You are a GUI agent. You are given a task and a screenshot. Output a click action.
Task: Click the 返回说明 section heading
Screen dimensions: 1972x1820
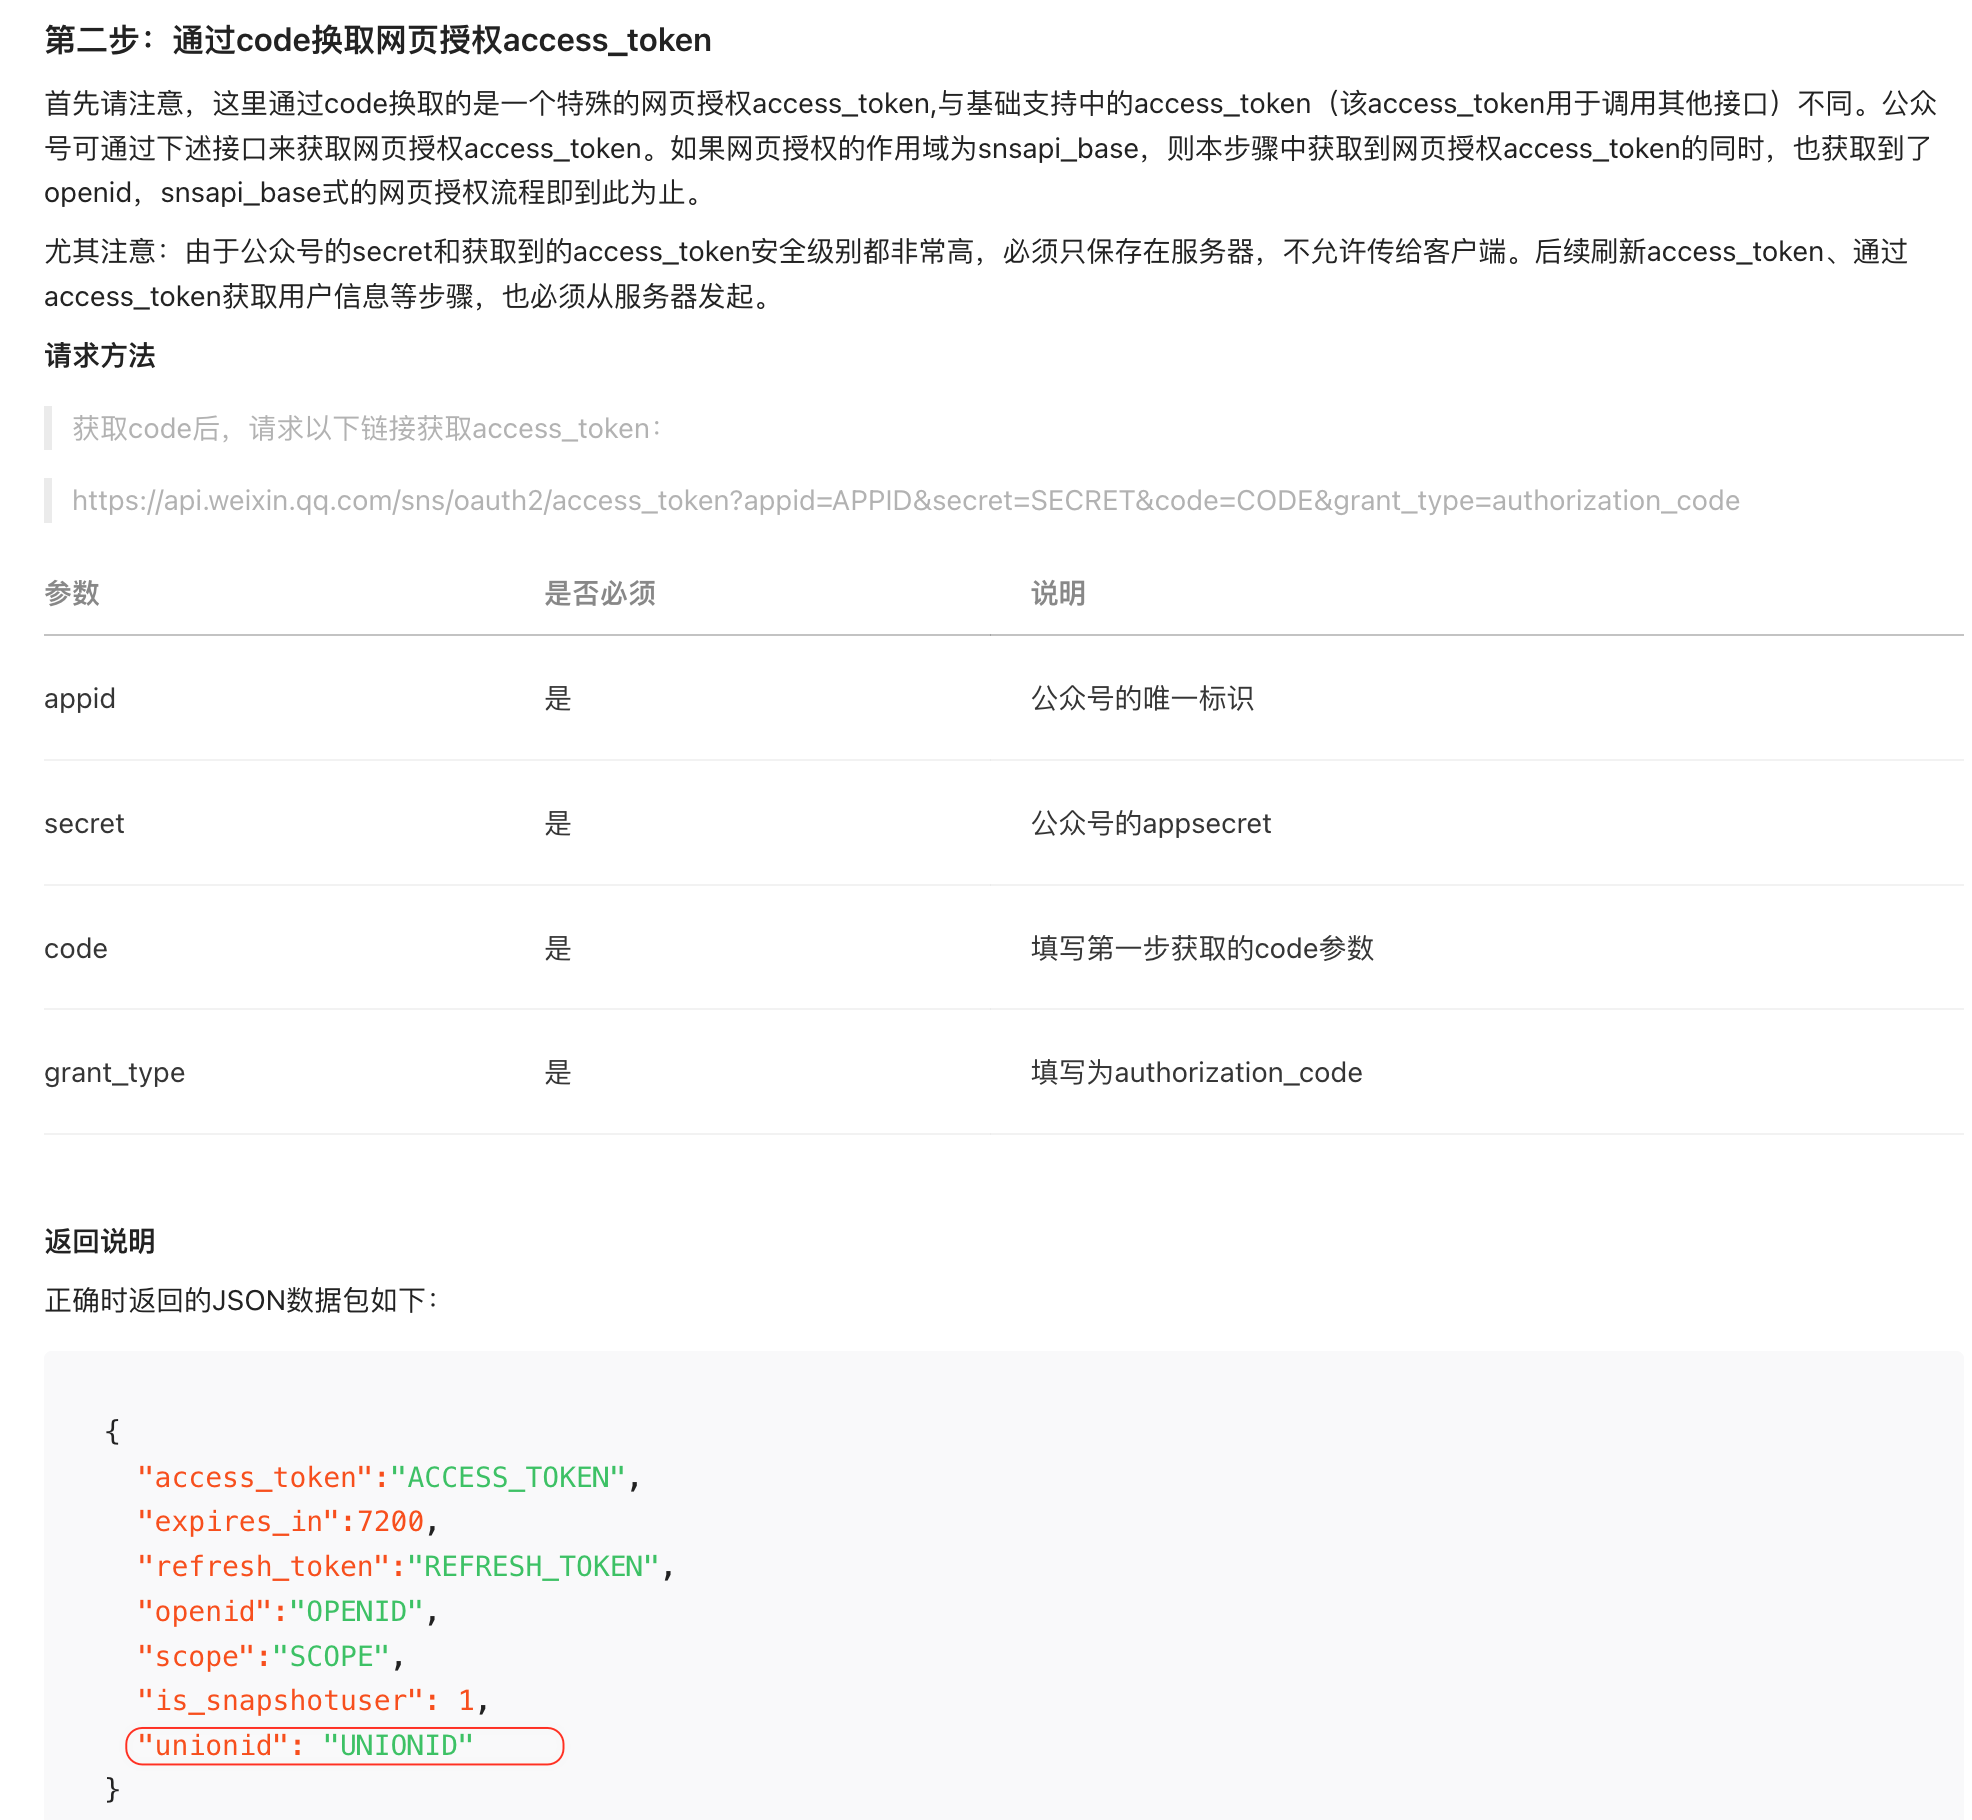100,1241
